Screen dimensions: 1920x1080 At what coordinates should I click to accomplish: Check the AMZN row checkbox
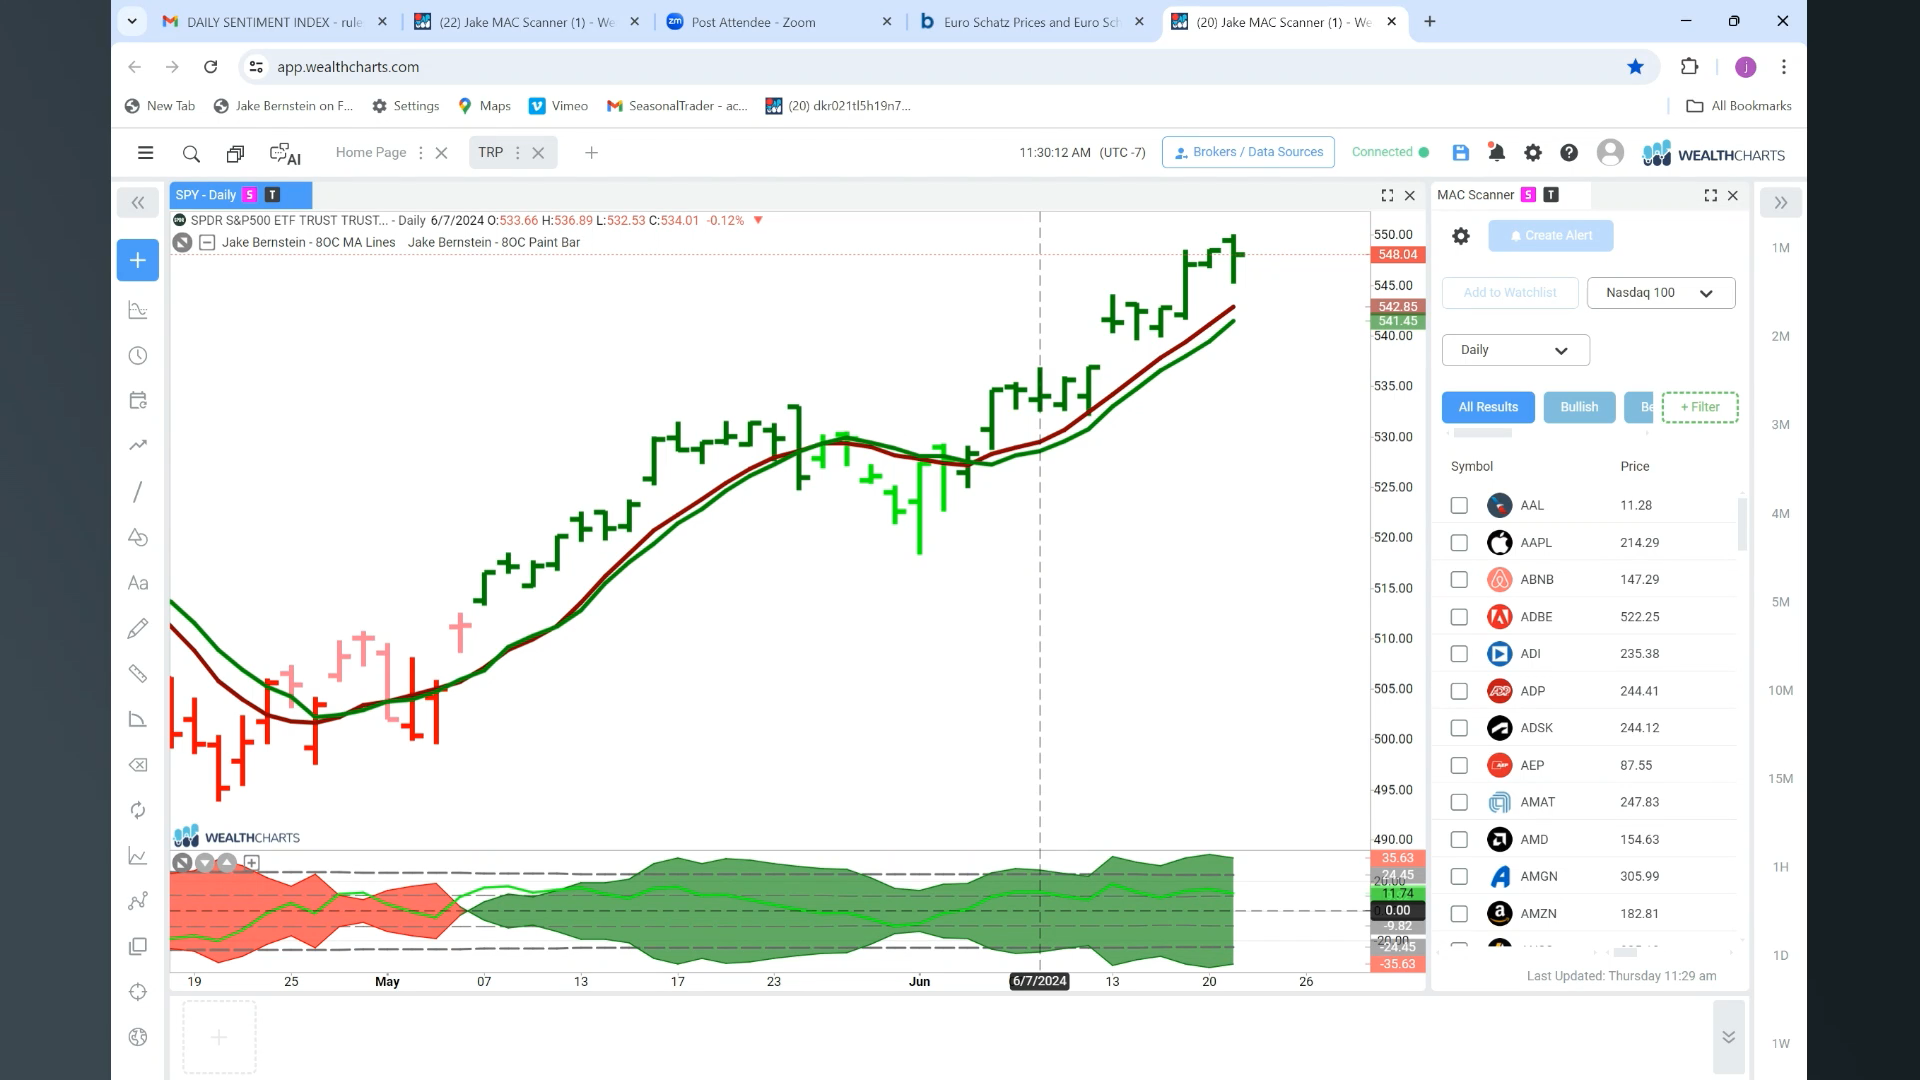click(1459, 914)
